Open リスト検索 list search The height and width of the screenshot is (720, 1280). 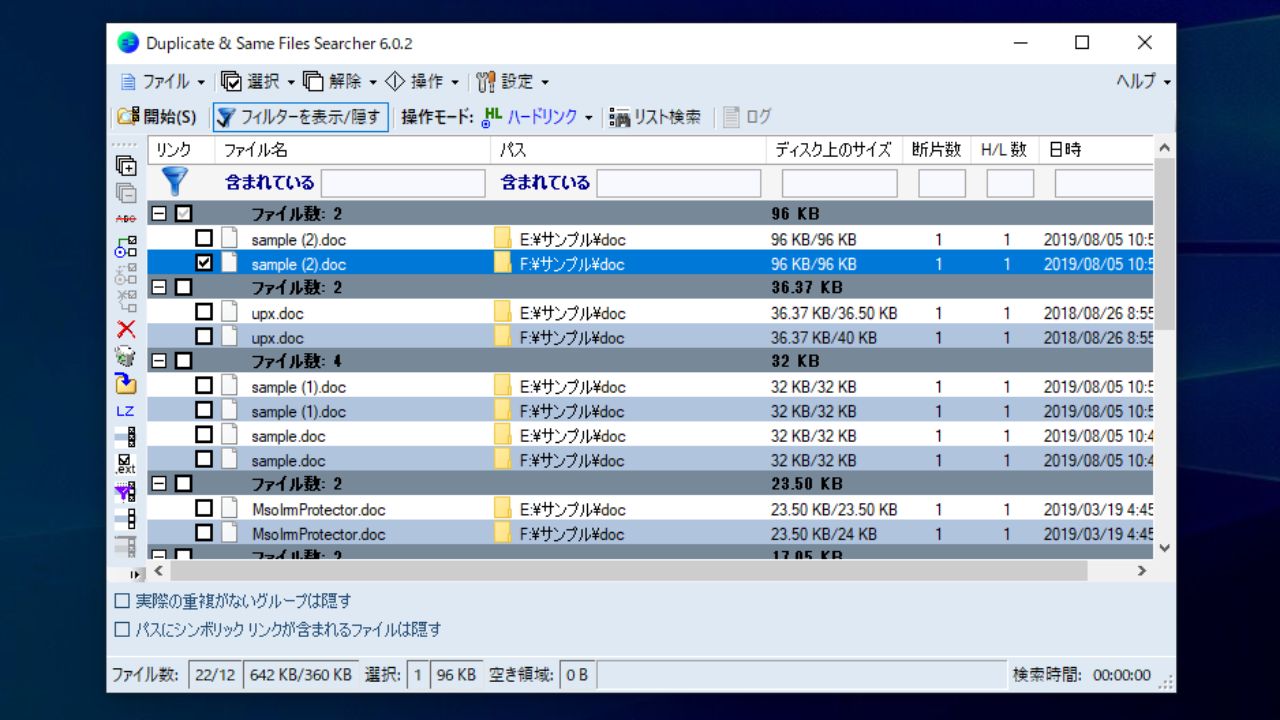(655, 117)
